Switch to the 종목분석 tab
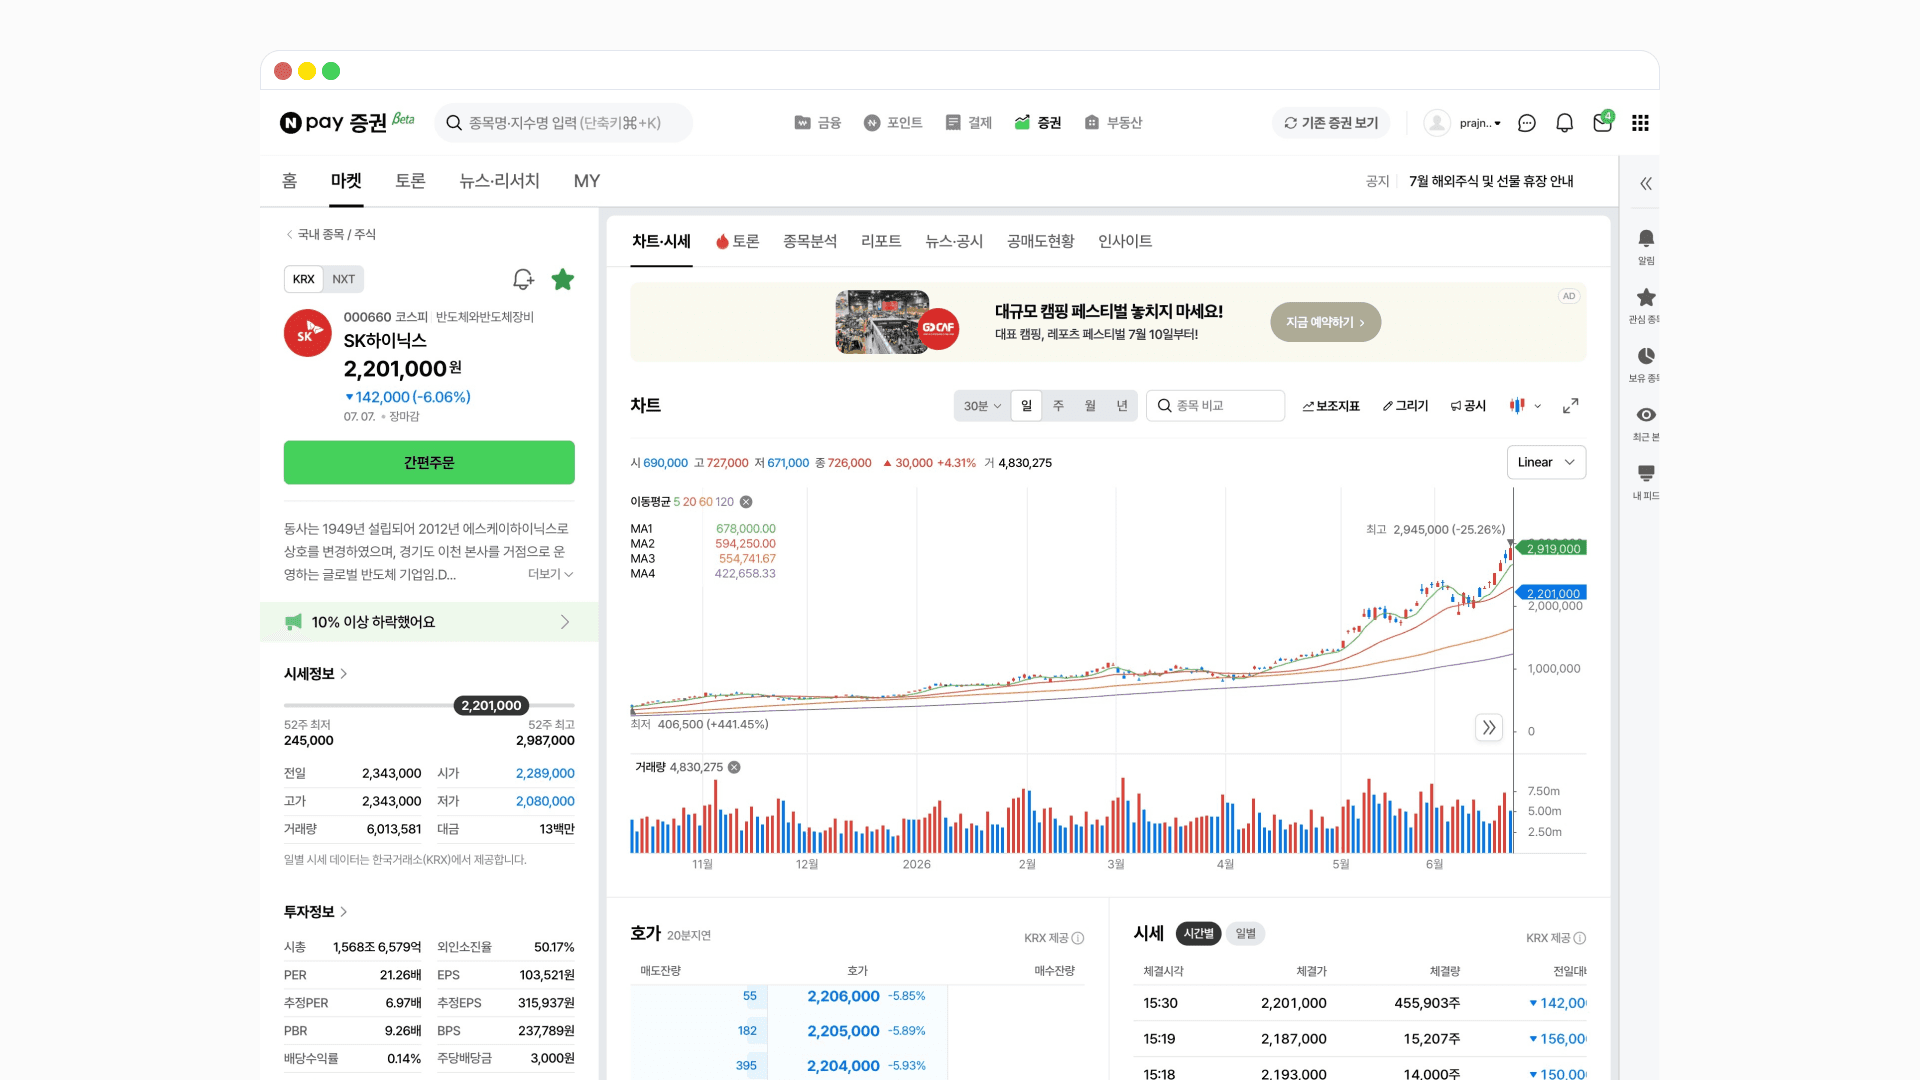1920x1080 pixels. tap(810, 241)
